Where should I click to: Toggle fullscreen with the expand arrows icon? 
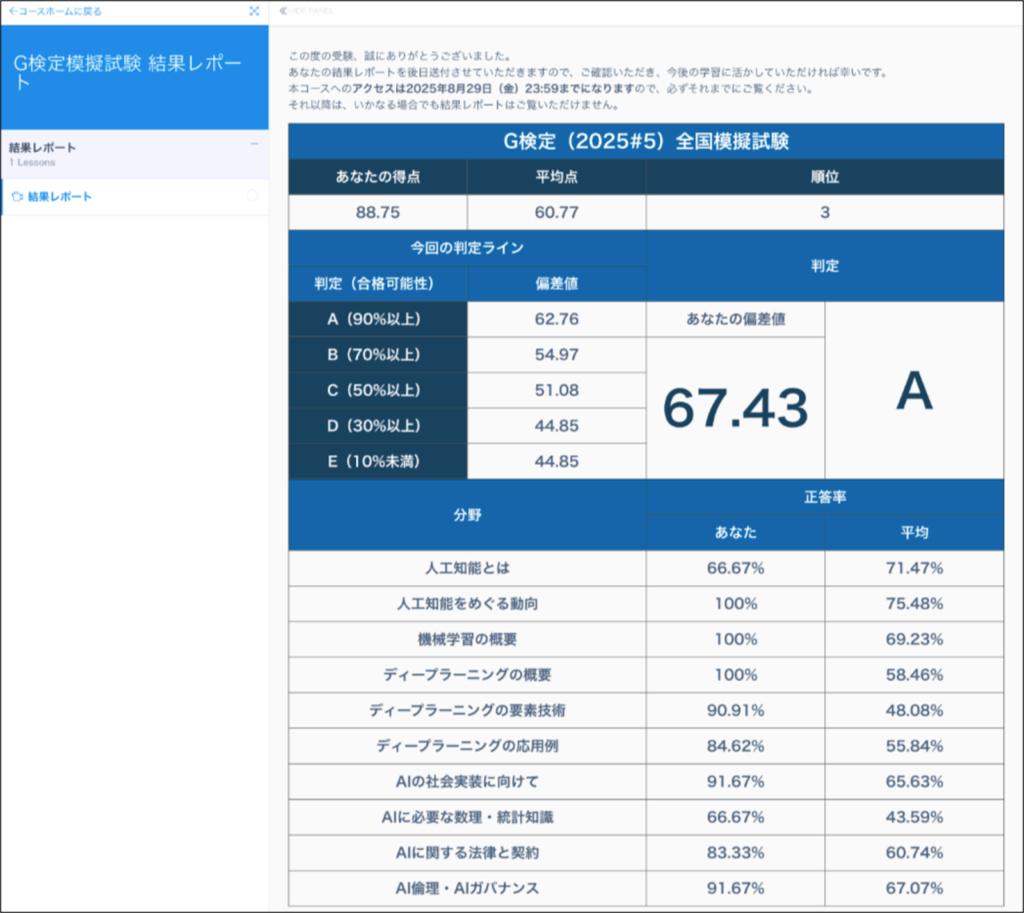(x=254, y=11)
